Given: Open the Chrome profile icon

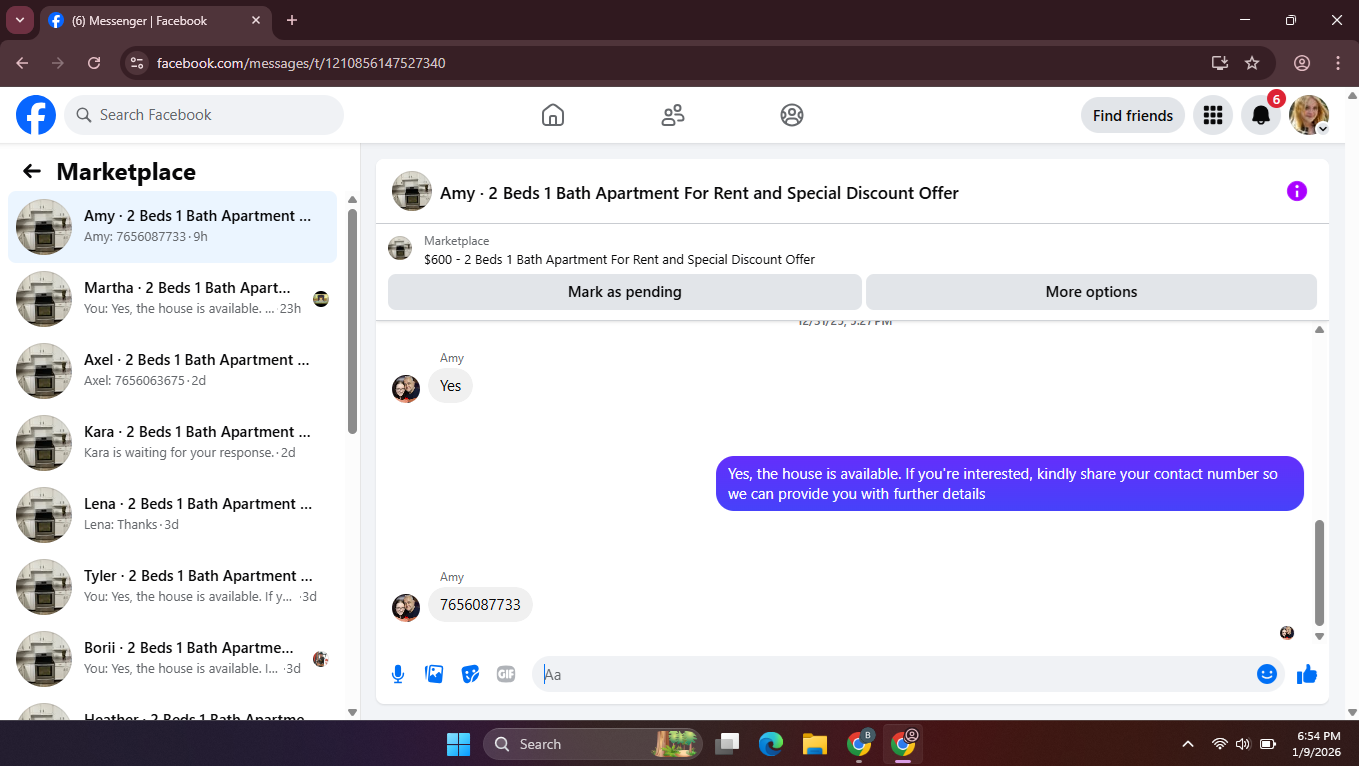Looking at the screenshot, I should 1302,63.
